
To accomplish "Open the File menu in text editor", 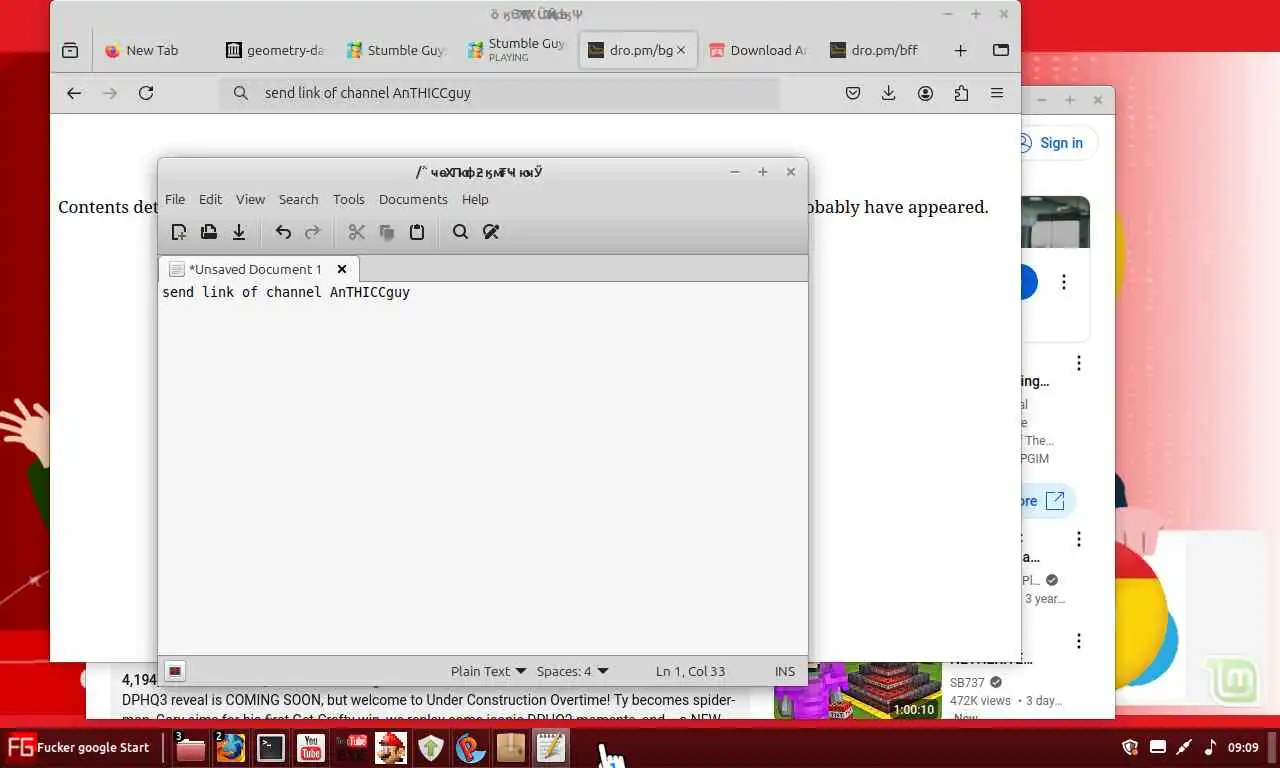I will (175, 199).
